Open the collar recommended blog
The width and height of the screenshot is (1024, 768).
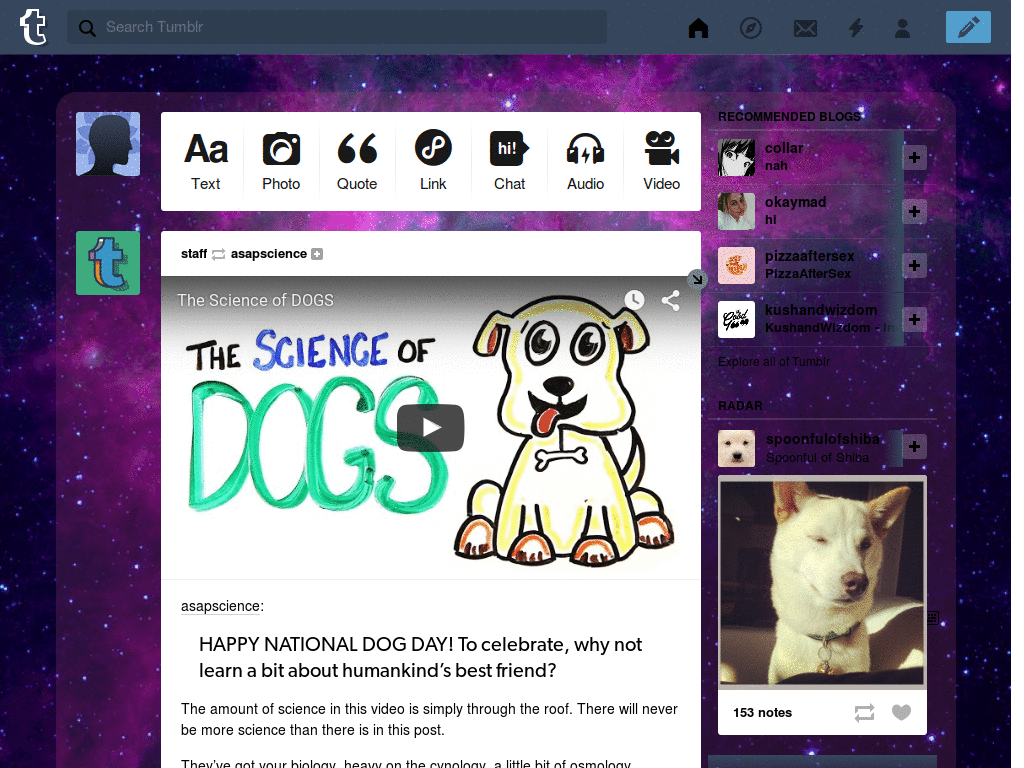pos(784,148)
